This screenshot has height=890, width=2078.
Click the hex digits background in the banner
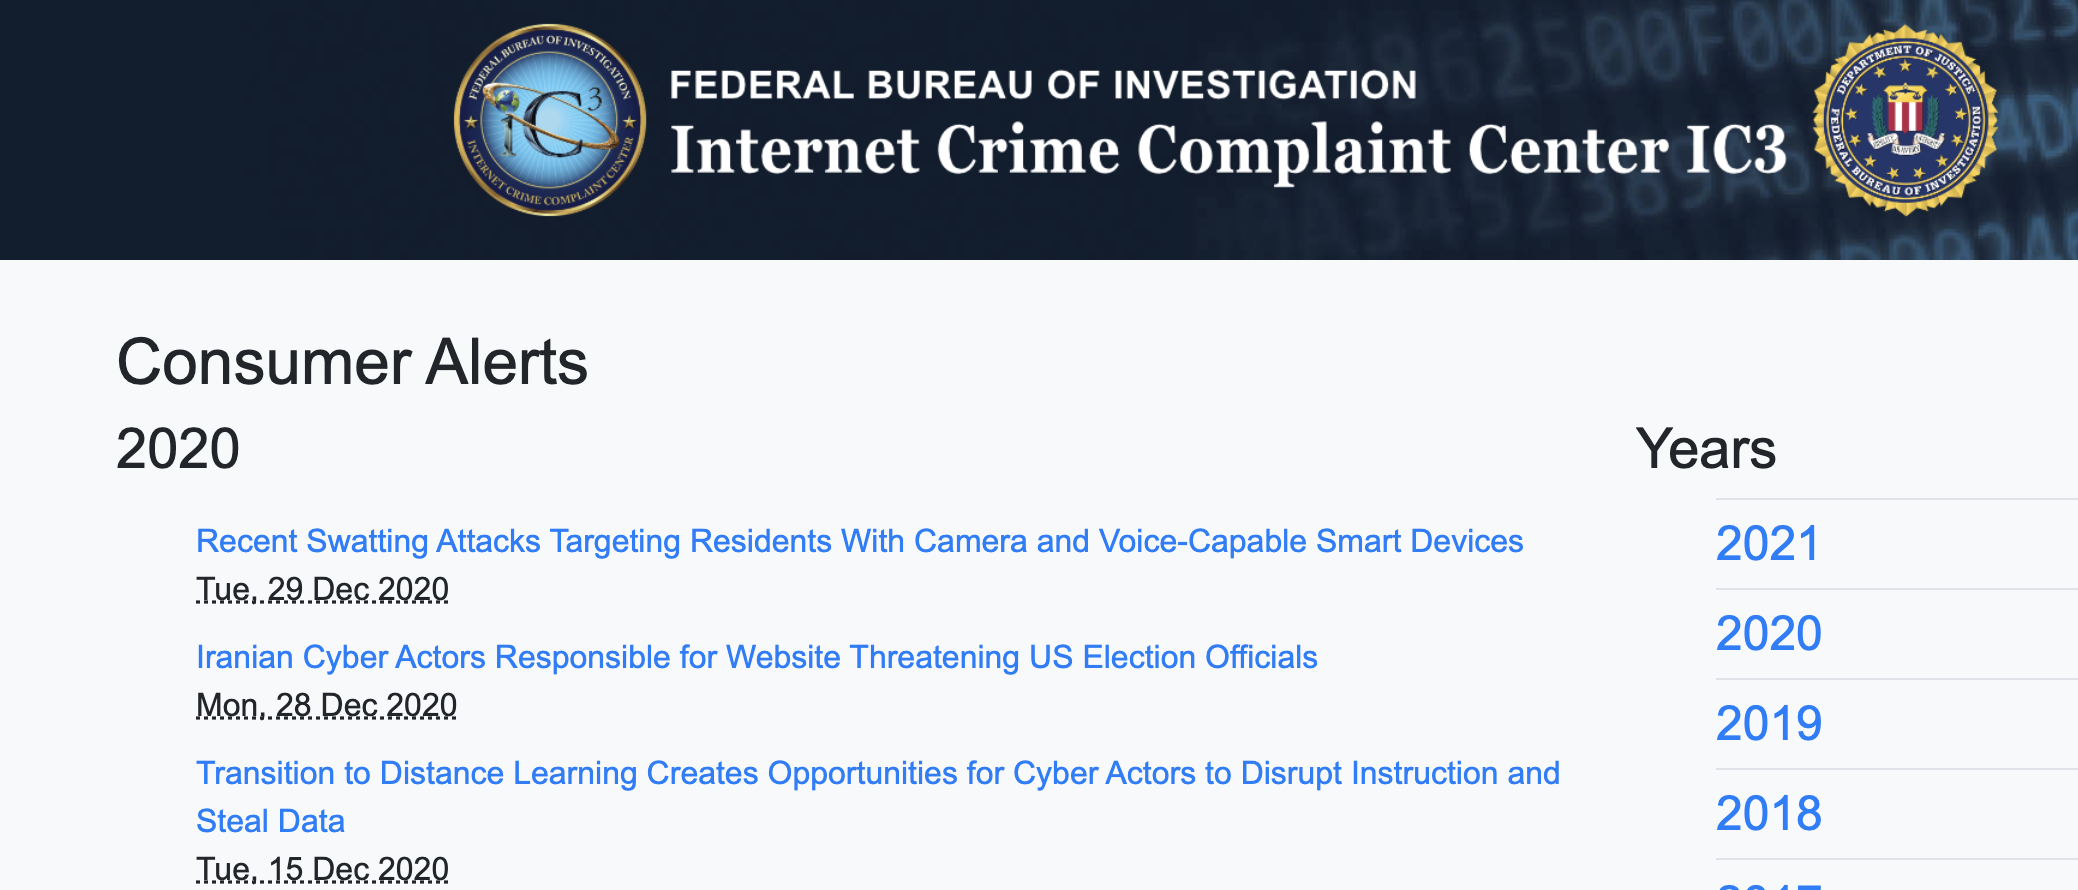1640,50
